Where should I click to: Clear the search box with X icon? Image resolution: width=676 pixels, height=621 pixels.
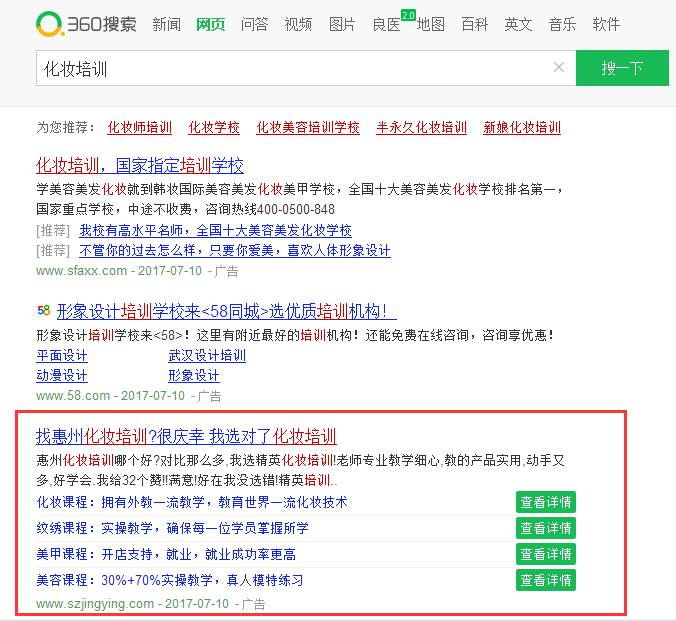(x=559, y=68)
